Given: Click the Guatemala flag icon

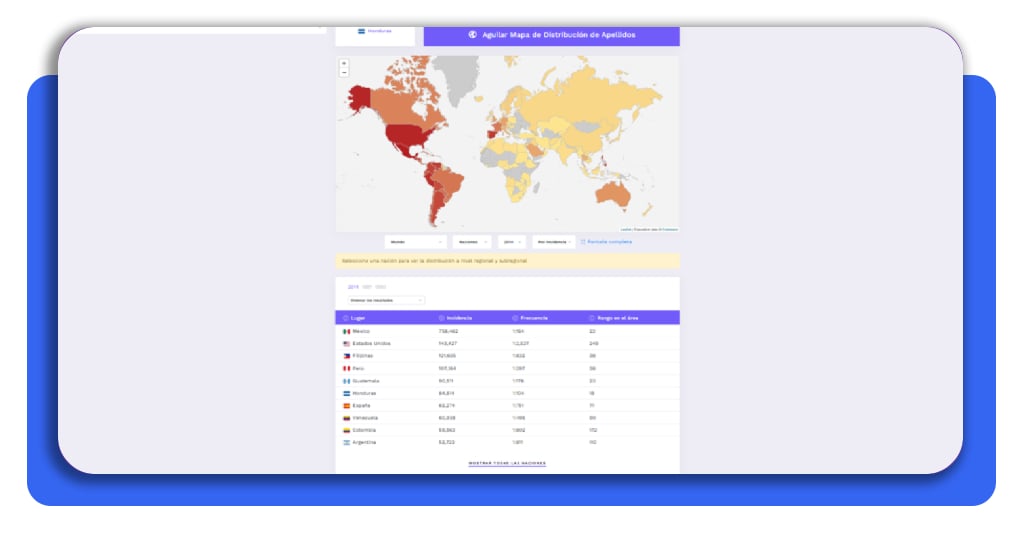Looking at the screenshot, I should tap(347, 381).
